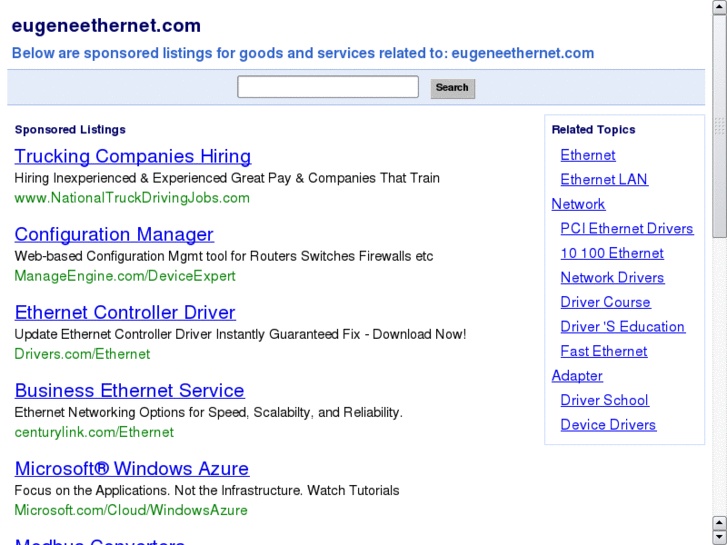
Task: Select the Adapter related topic
Action: click(577, 376)
